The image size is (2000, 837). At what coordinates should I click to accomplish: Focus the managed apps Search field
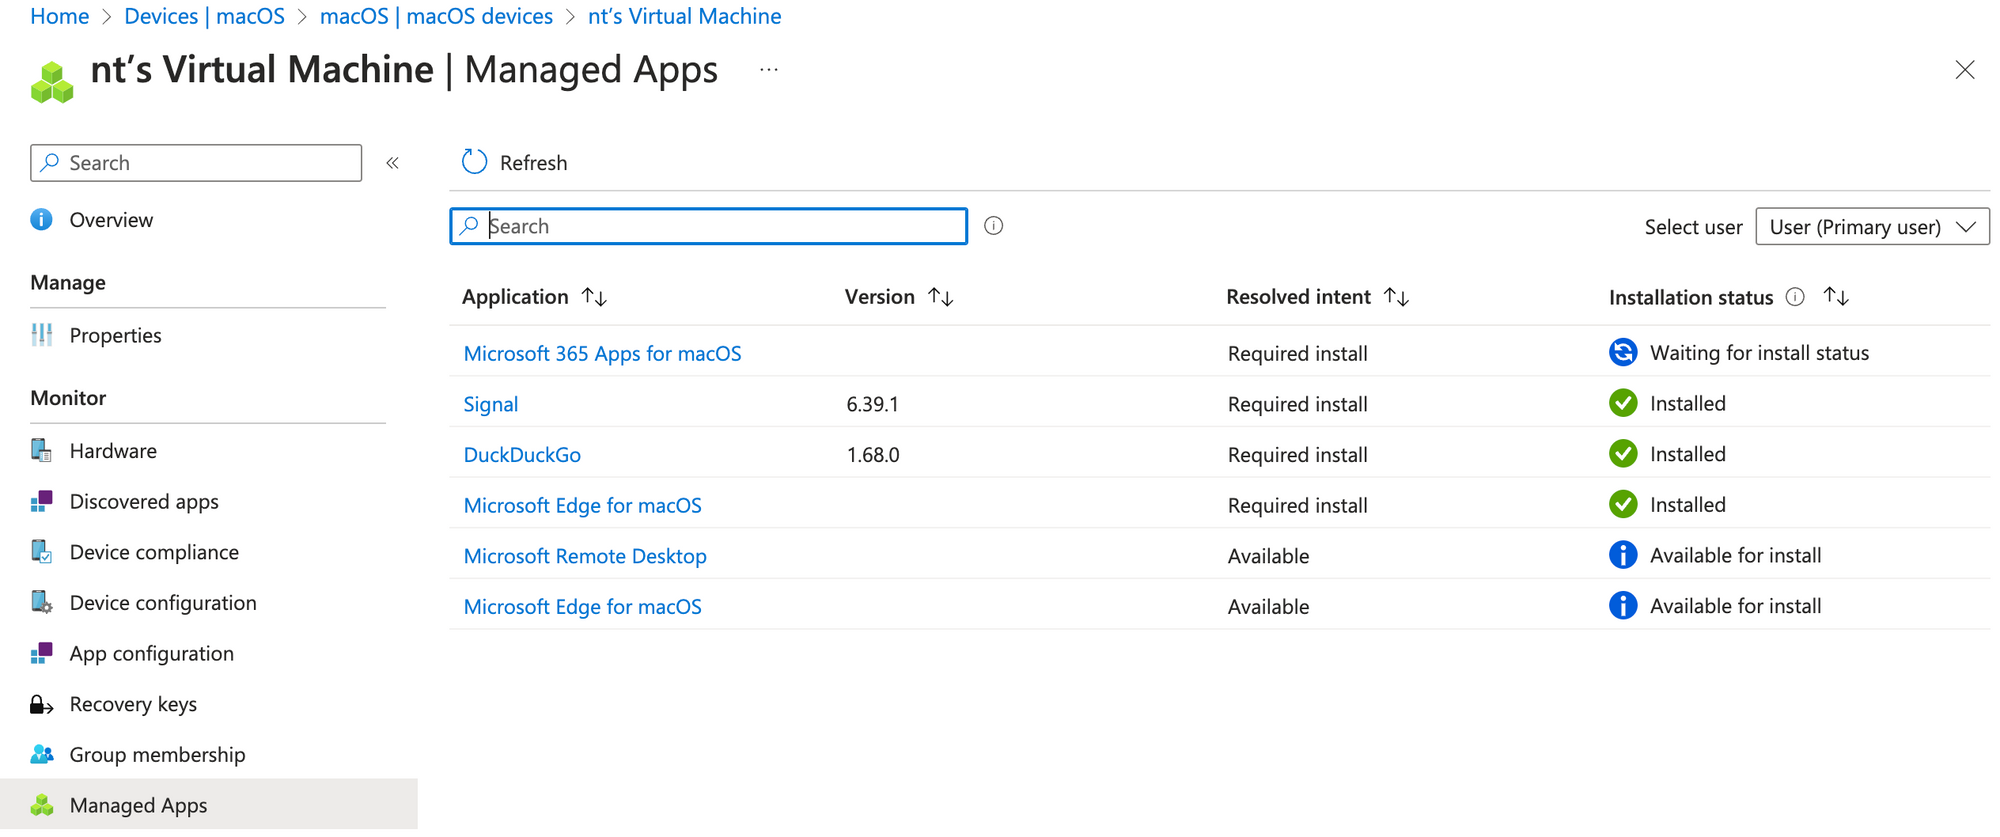(708, 226)
